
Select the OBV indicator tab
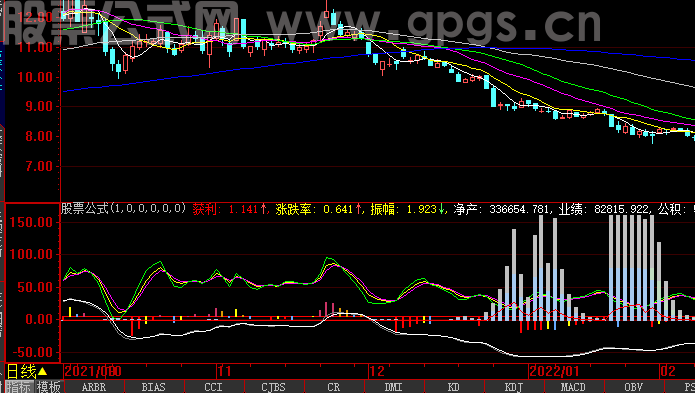[x=633, y=387]
